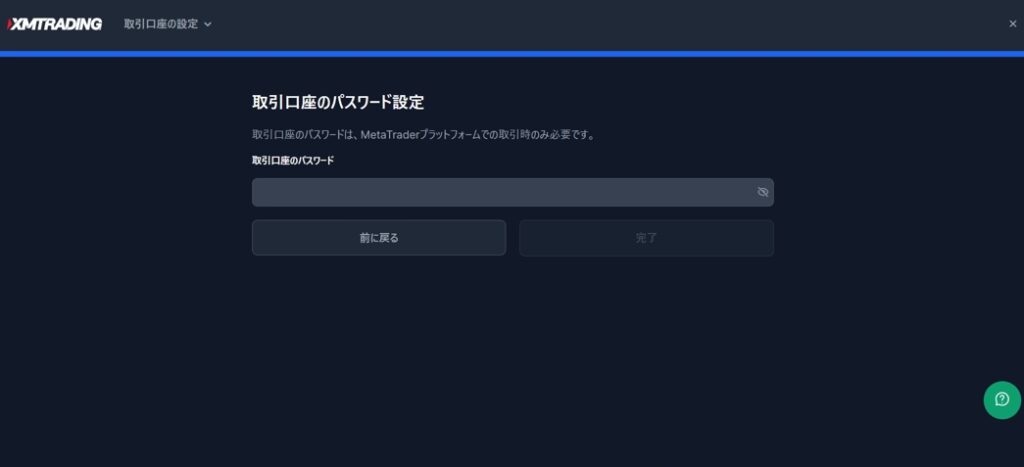
Task: Click the 取引口座の設定 text in the top bar
Action: tap(161, 24)
